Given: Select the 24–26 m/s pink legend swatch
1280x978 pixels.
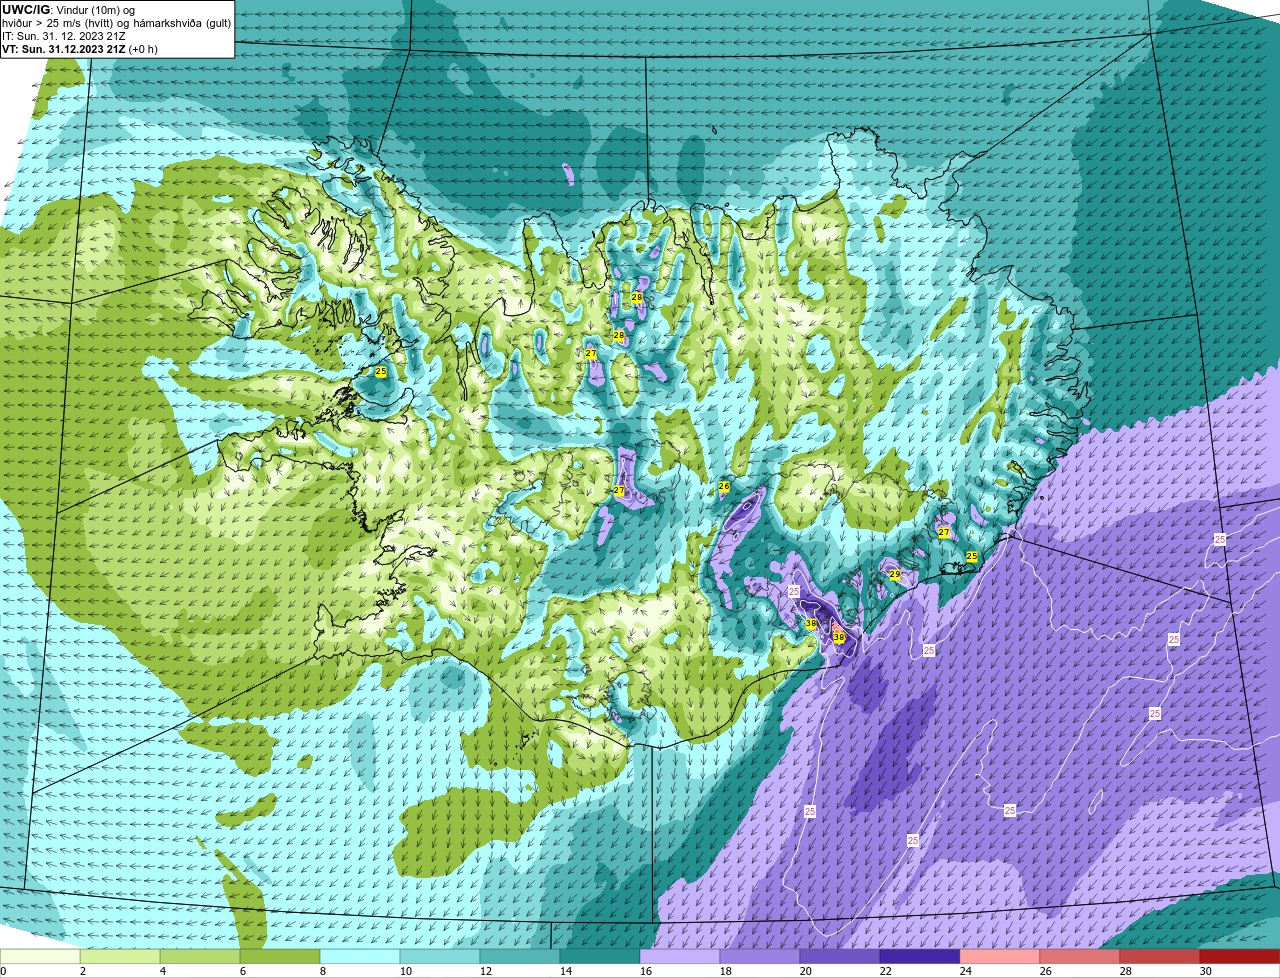Looking at the screenshot, I should point(1000,957).
